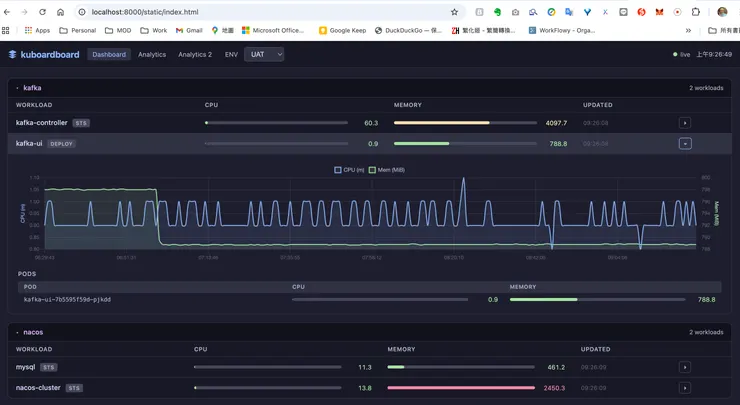This screenshot has height=405, width=740.
Task: Click the browser profile avatar
Action: pos(722,12)
